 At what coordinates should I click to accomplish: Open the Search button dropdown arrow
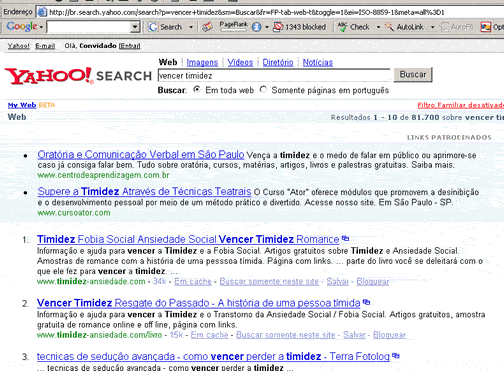191,27
